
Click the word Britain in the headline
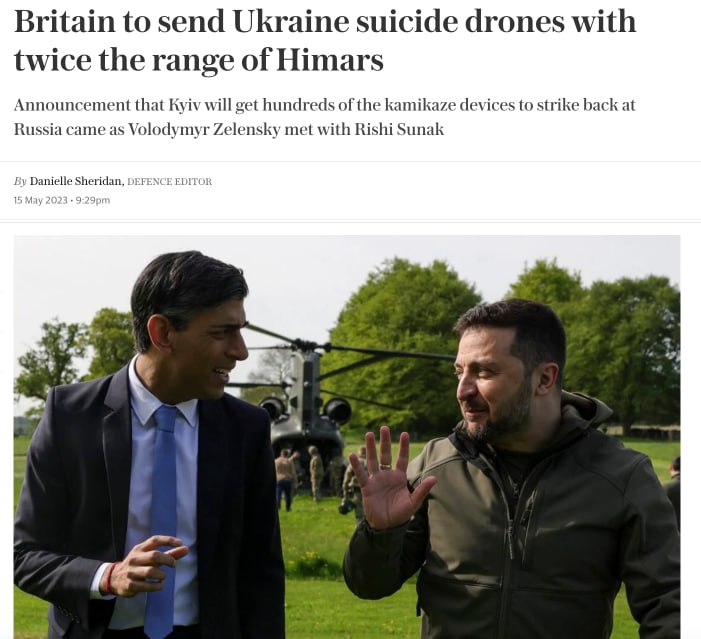tap(64, 21)
